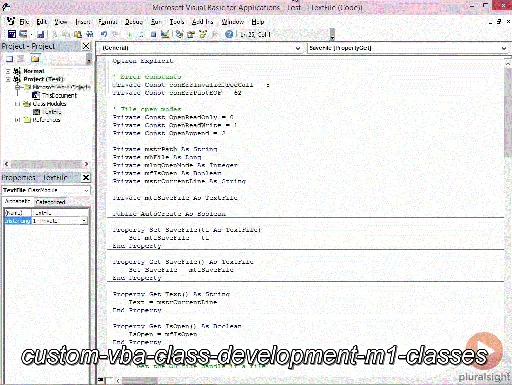
Task: Click the Break pause icon
Action: pos(141,34)
